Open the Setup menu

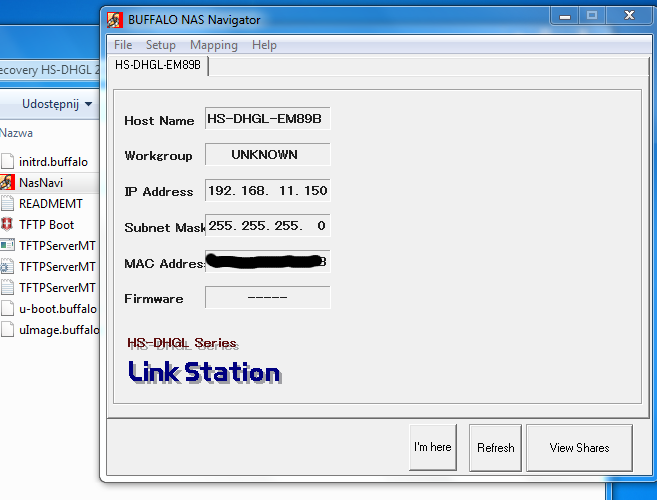click(160, 45)
